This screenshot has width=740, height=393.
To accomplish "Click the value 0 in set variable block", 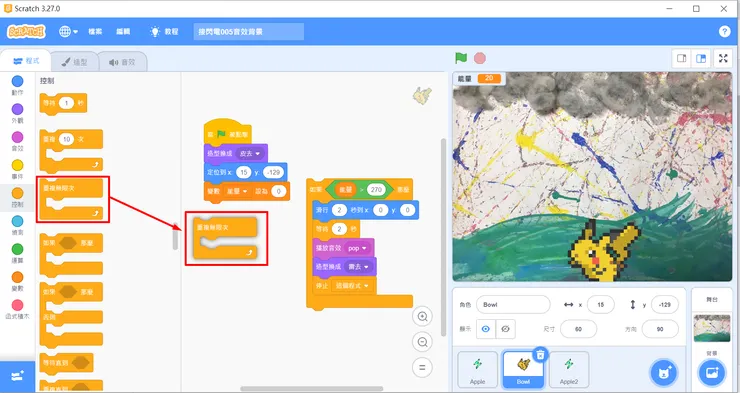I will (x=278, y=191).
